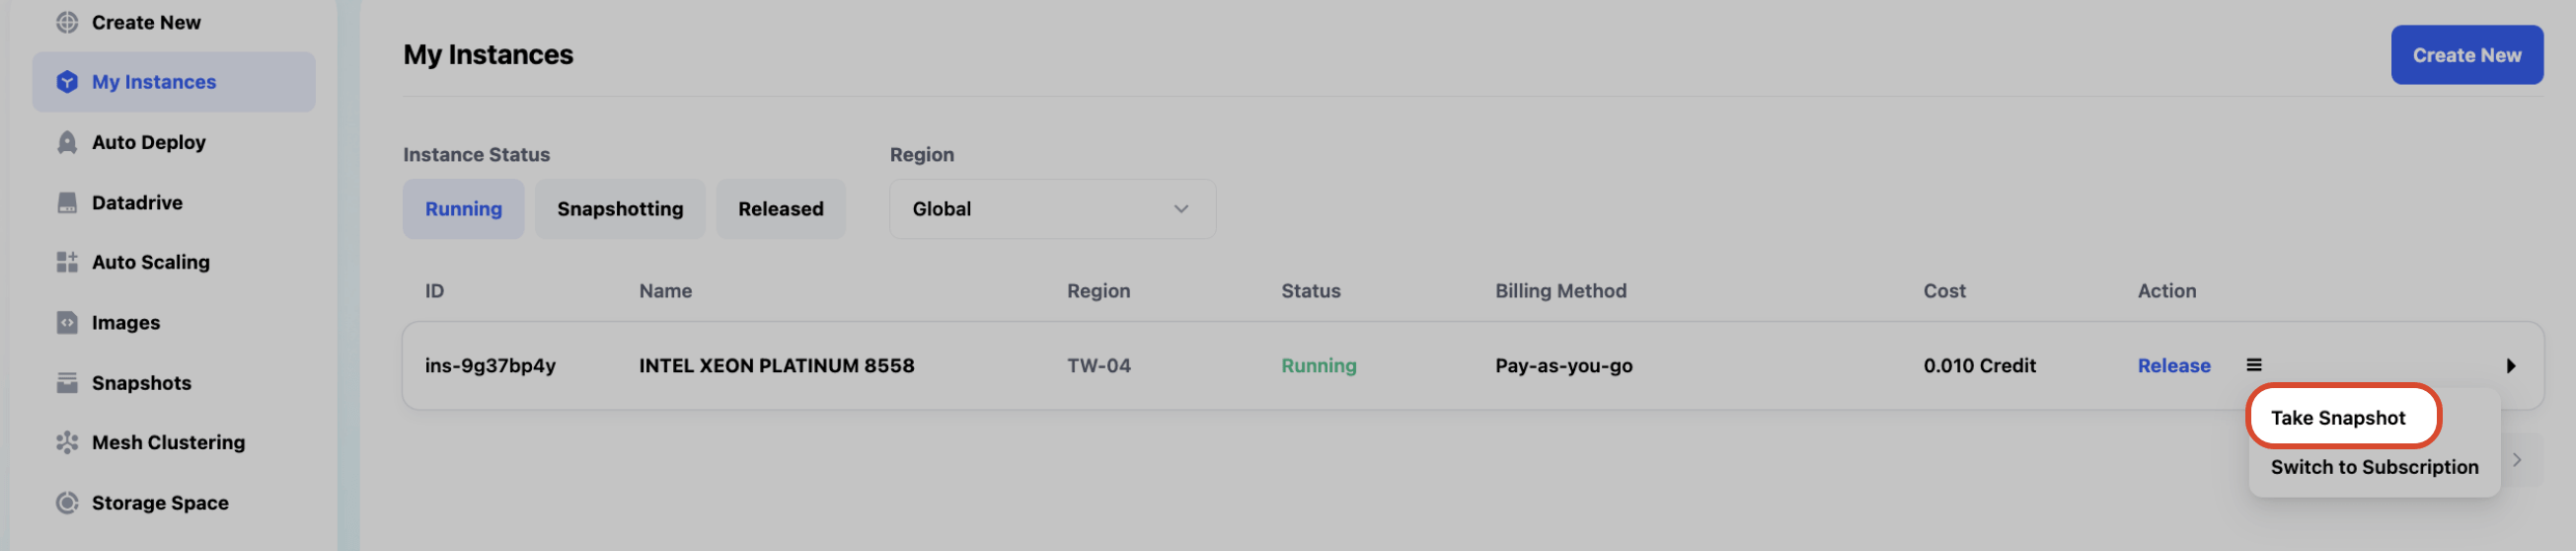Click the My Instances cube icon
Image resolution: width=2576 pixels, height=551 pixels.
(67, 82)
